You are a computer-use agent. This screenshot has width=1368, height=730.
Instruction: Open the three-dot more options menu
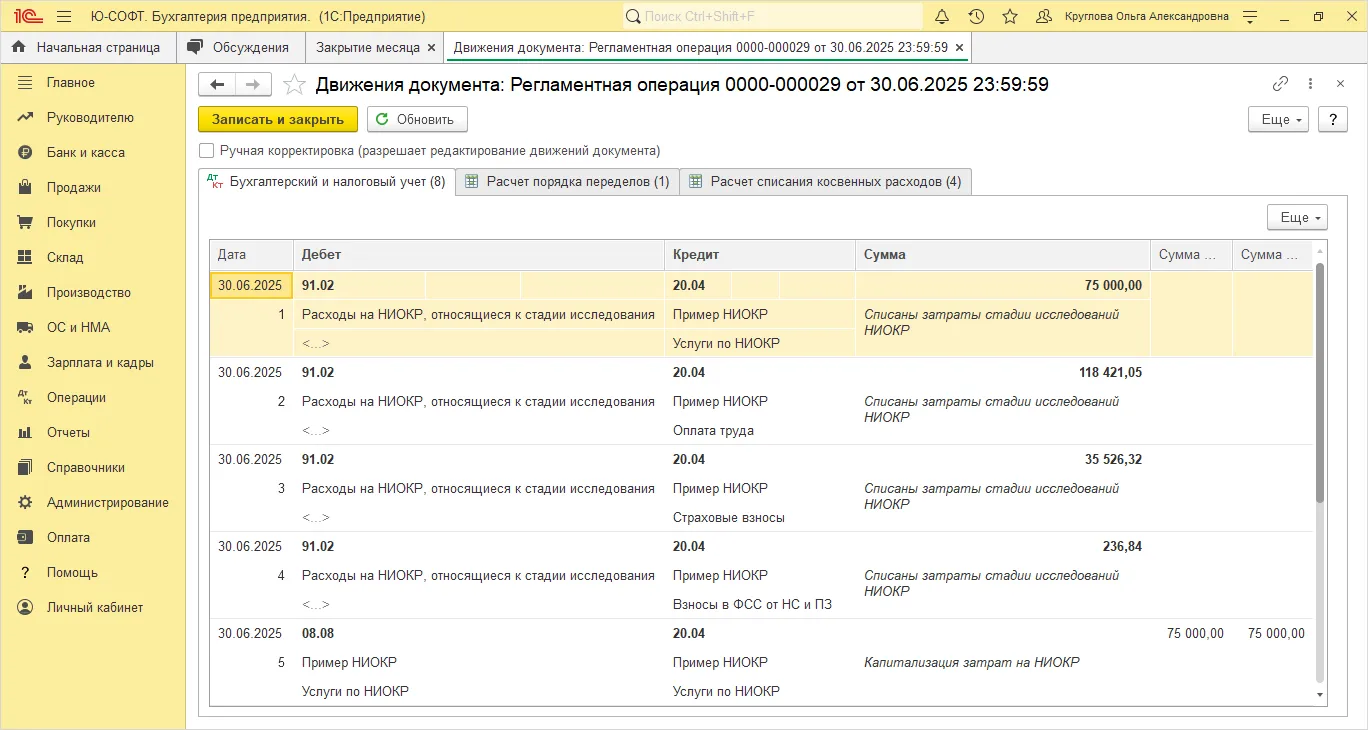click(1310, 84)
